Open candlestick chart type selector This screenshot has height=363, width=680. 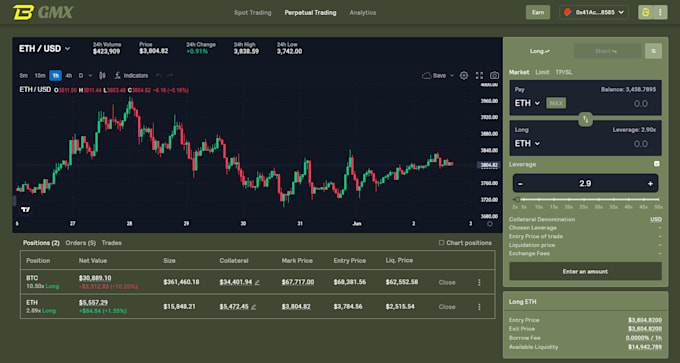click(x=102, y=75)
